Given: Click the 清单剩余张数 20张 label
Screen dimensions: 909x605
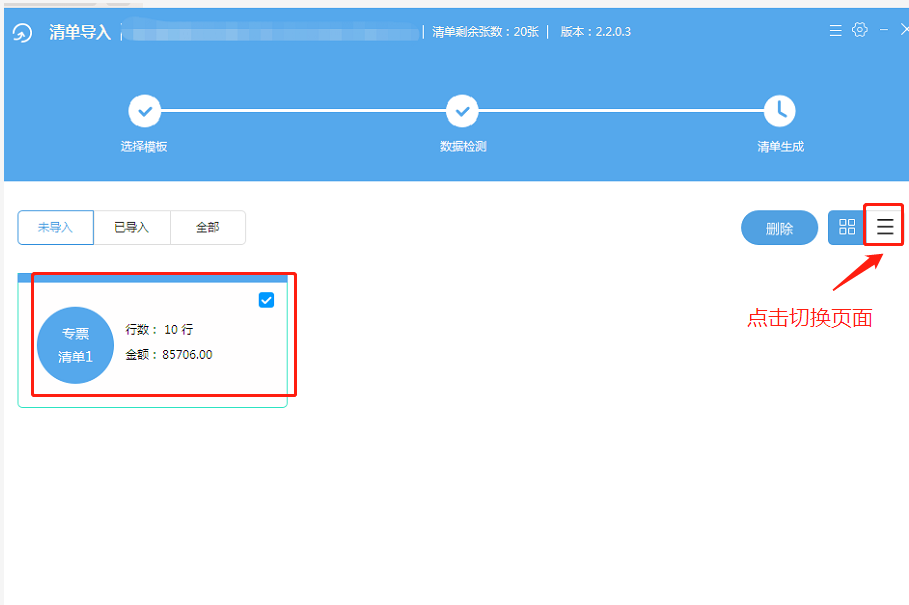Looking at the screenshot, I should [x=485, y=32].
